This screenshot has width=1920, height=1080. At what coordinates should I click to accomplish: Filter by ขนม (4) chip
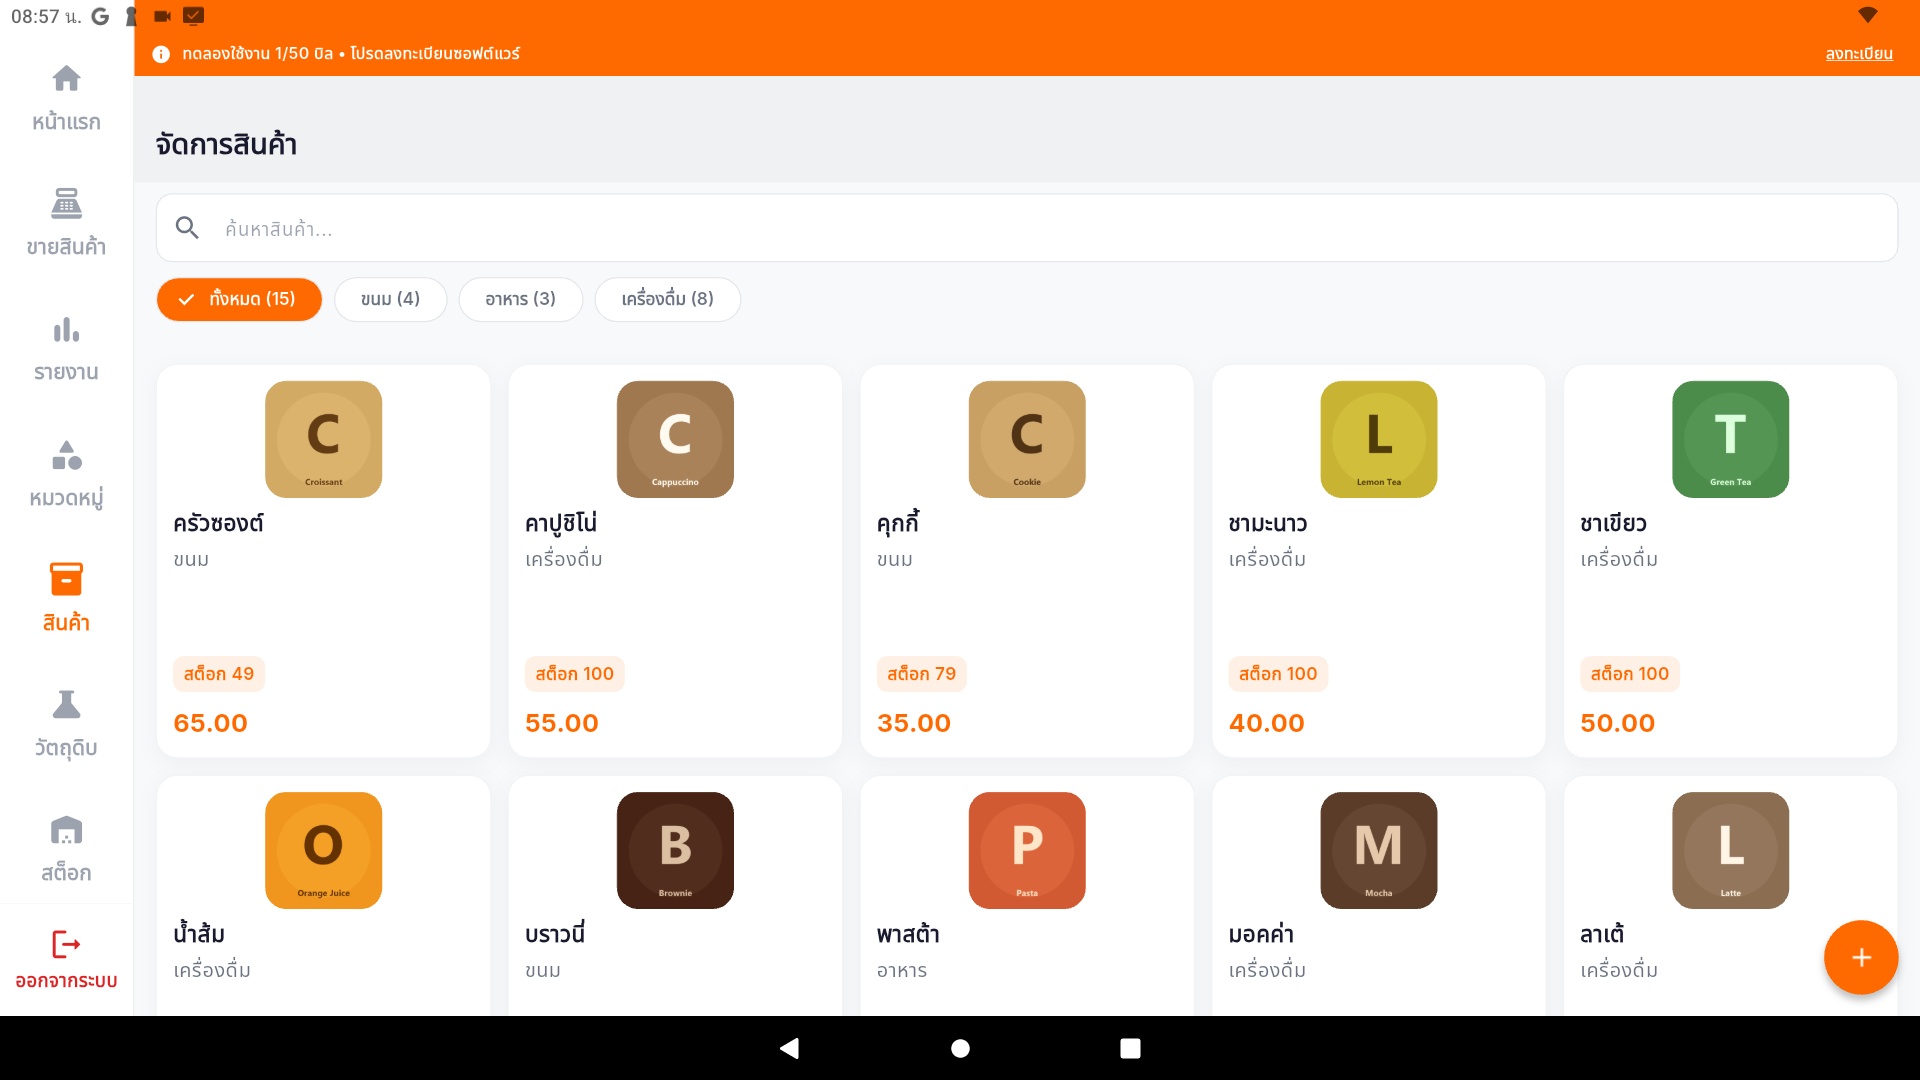(x=390, y=299)
